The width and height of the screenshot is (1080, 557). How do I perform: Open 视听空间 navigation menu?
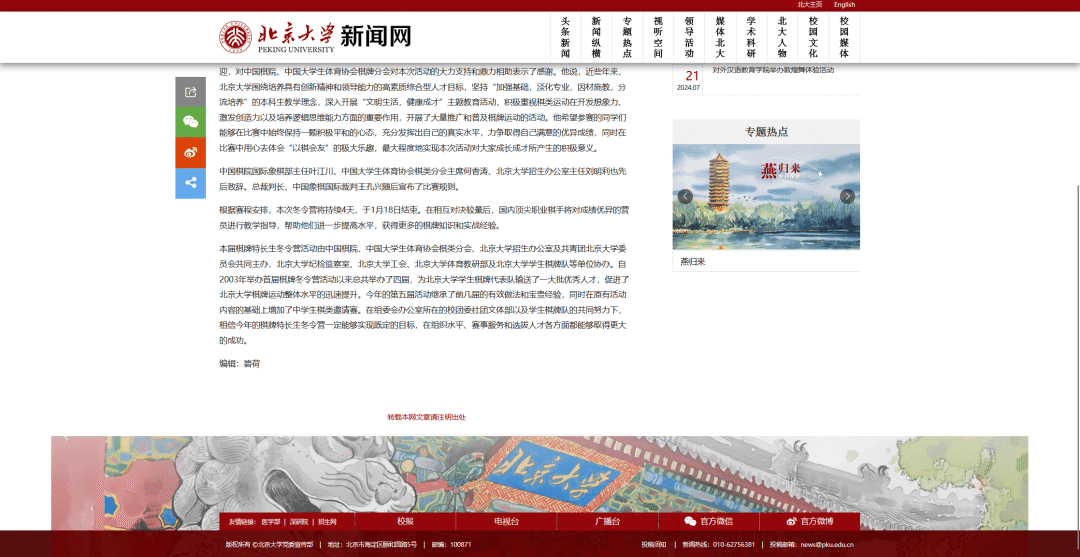coord(658,37)
